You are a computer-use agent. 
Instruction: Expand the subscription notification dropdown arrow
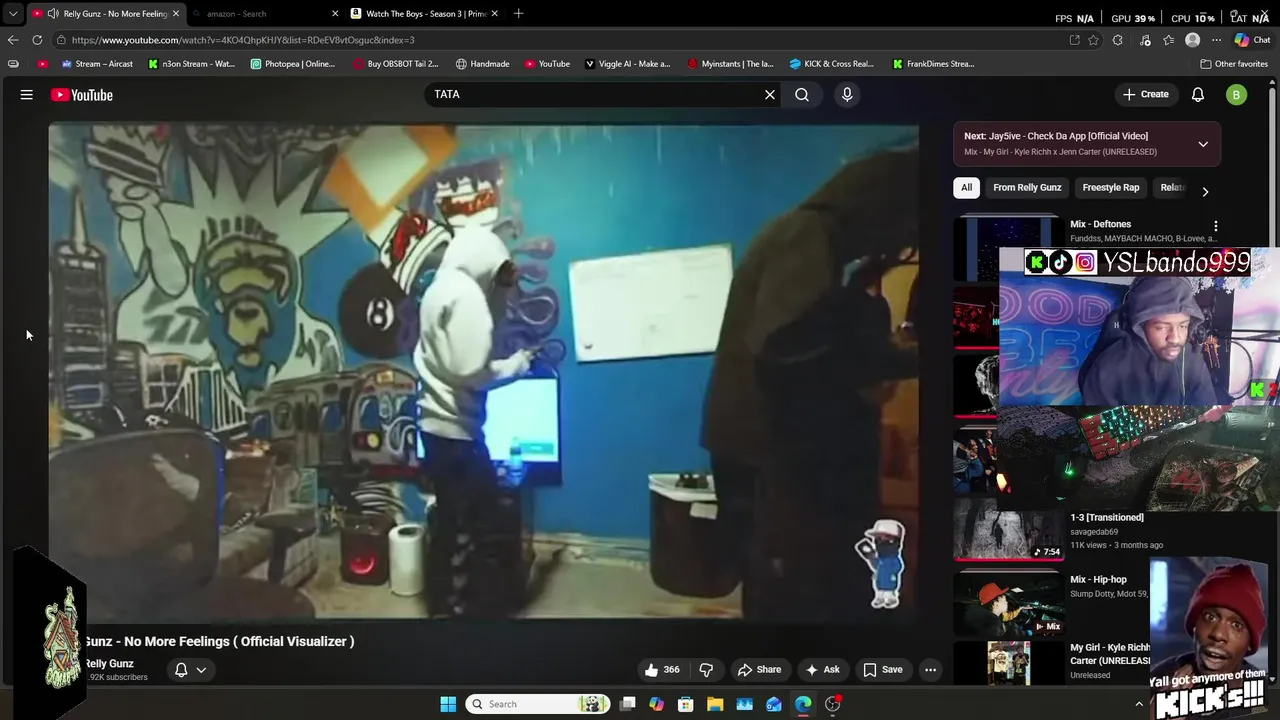[201, 671]
